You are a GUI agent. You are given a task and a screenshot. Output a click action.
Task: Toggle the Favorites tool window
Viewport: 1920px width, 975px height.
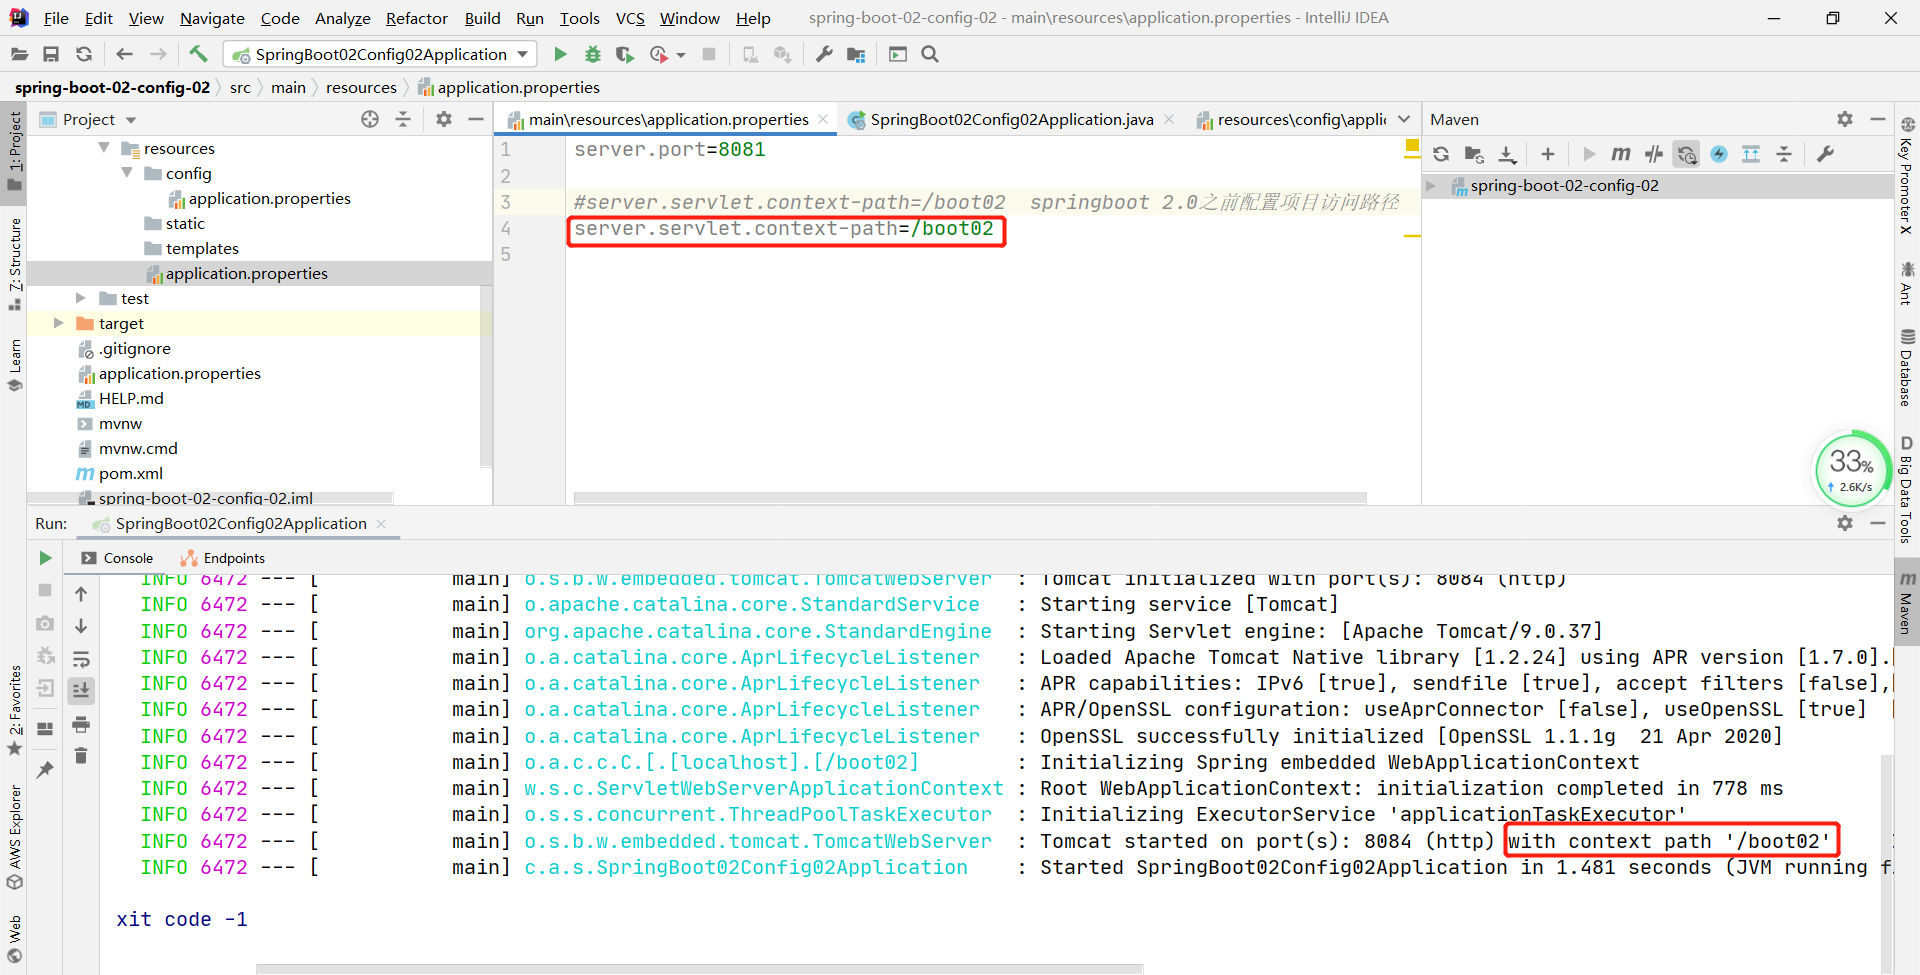pos(14,710)
